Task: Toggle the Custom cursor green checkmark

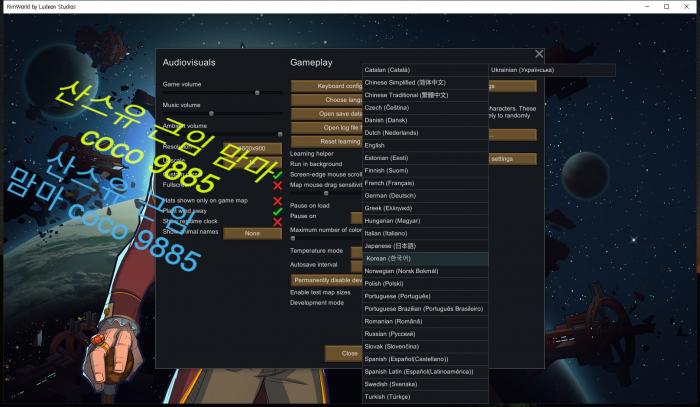Action: click(278, 174)
